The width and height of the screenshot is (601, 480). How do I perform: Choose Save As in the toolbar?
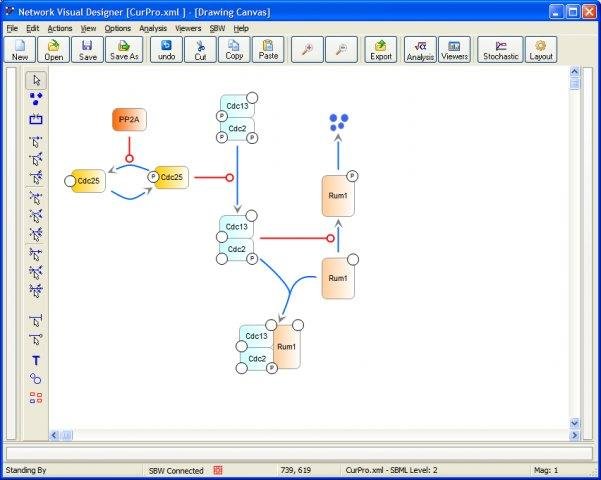pos(124,50)
